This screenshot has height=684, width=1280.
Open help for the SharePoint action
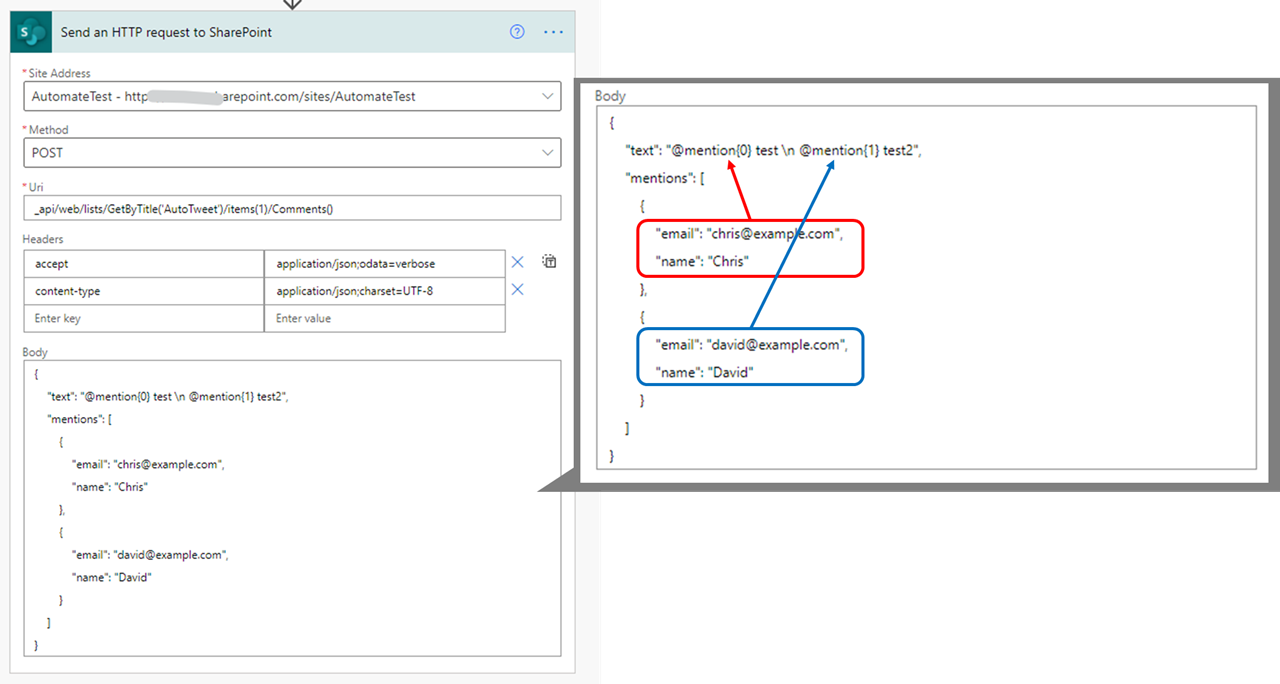click(x=517, y=32)
